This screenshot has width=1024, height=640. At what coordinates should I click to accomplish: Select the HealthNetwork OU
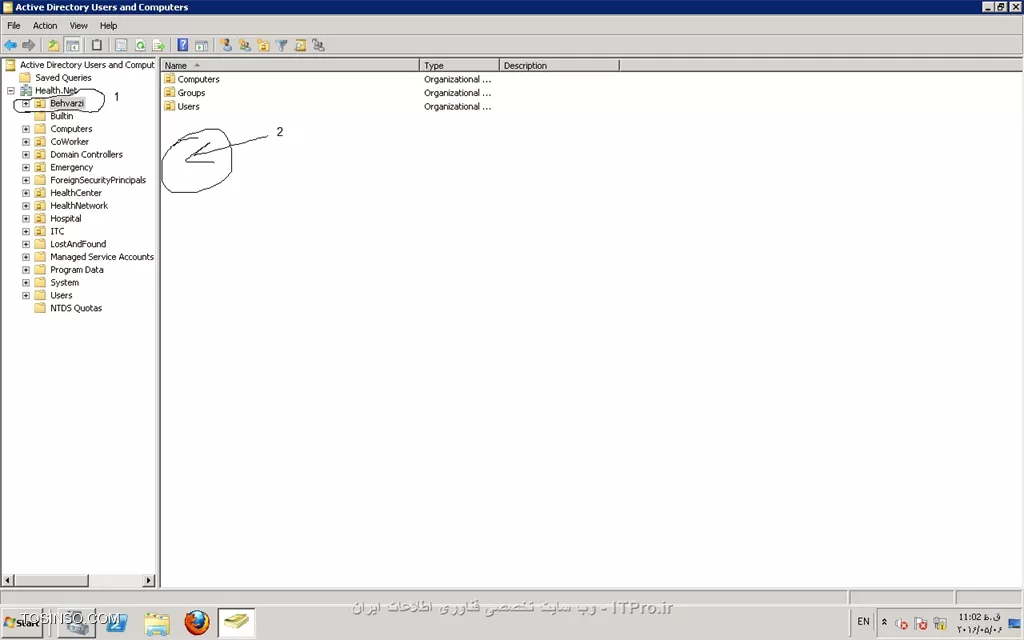[79, 205]
